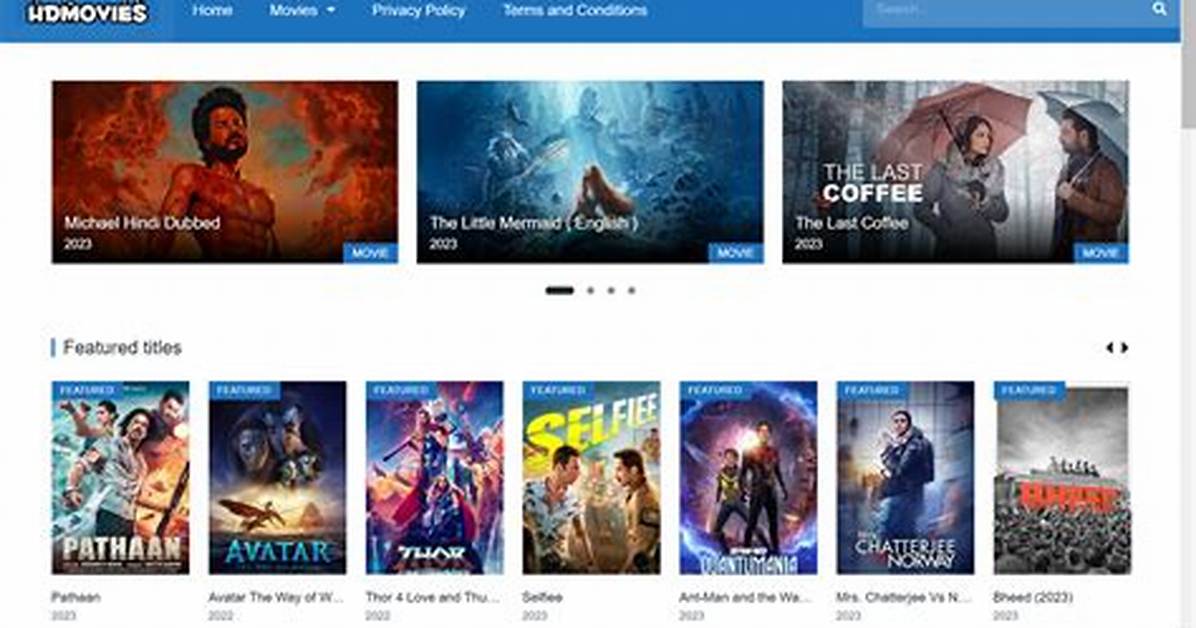Open the Home menu item
1196x628 pixels.
click(x=212, y=11)
